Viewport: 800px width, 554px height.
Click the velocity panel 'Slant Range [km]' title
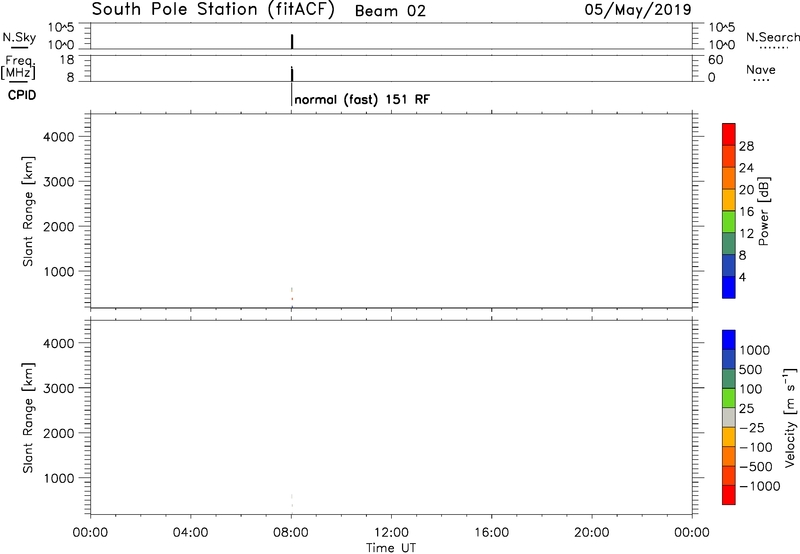(x=28, y=418)
